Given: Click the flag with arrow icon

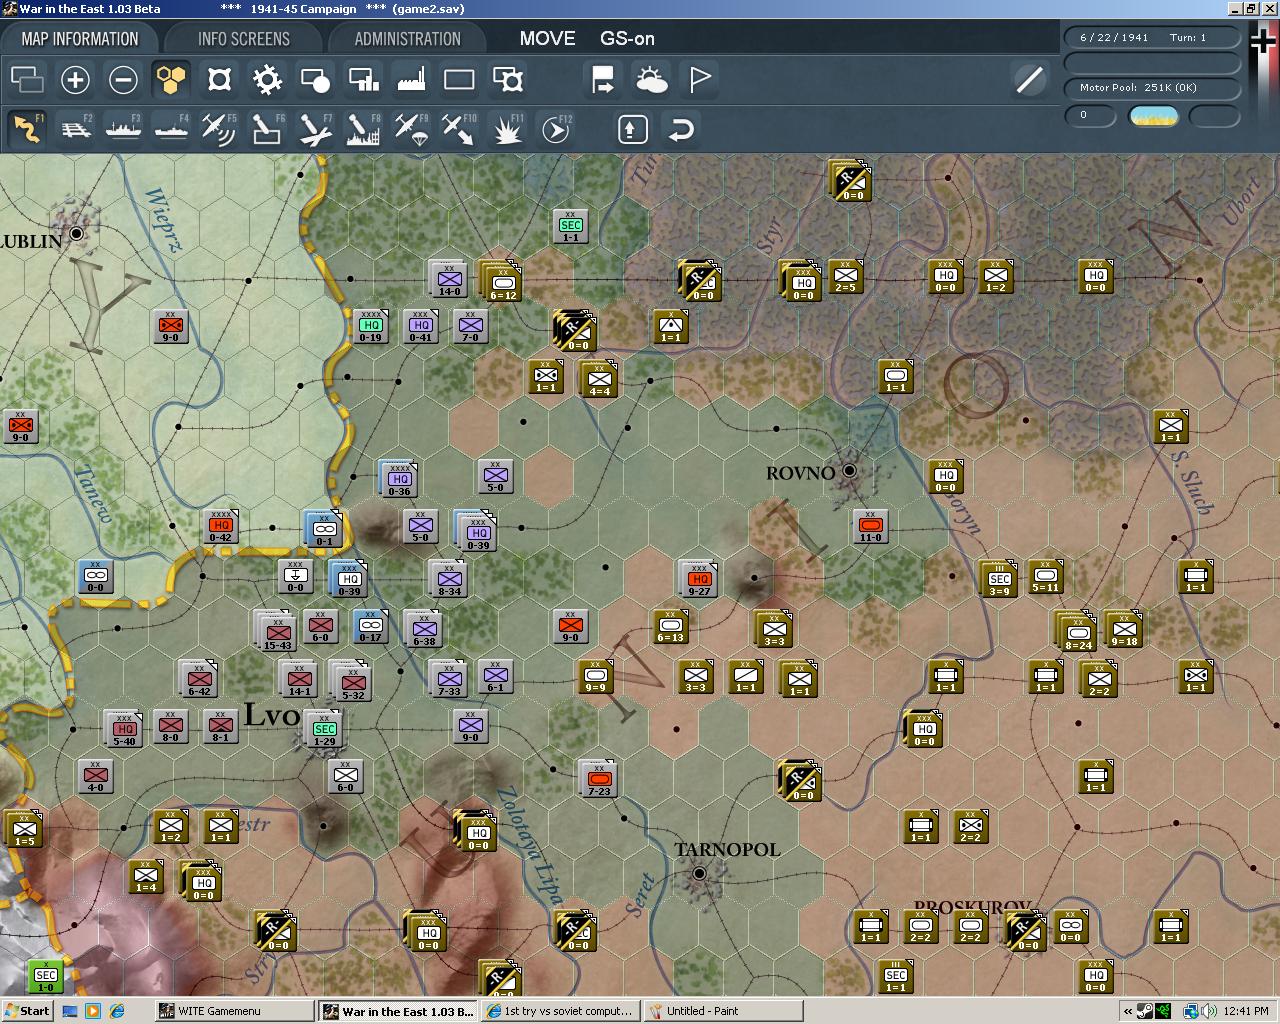Looking at the screenshot, I should click(603, 79).
